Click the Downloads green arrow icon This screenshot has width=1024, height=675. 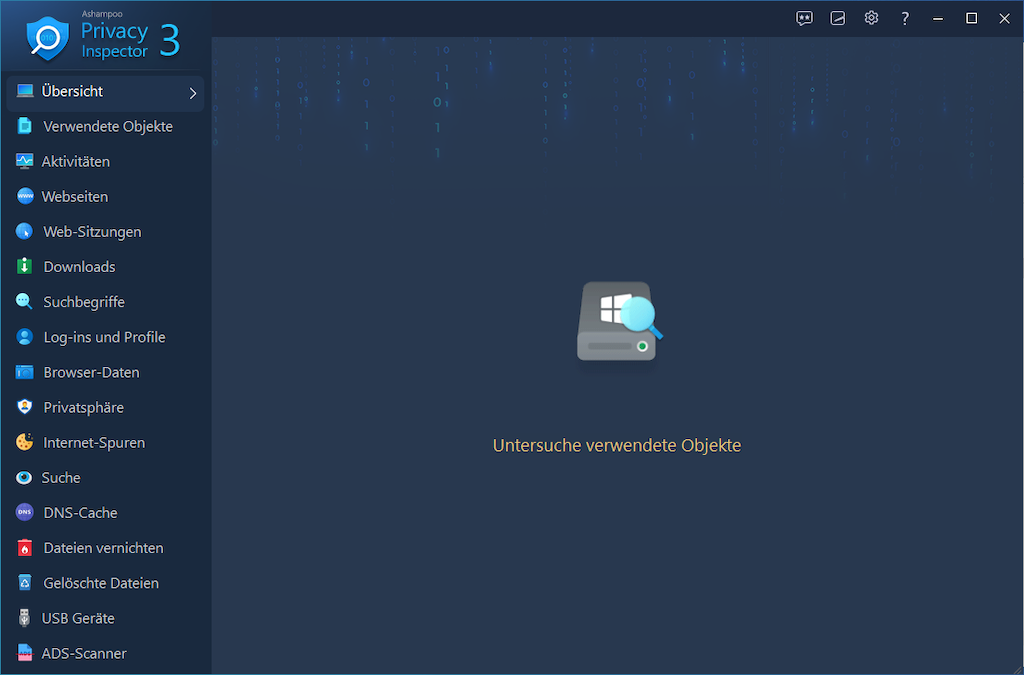coord(25,267)
